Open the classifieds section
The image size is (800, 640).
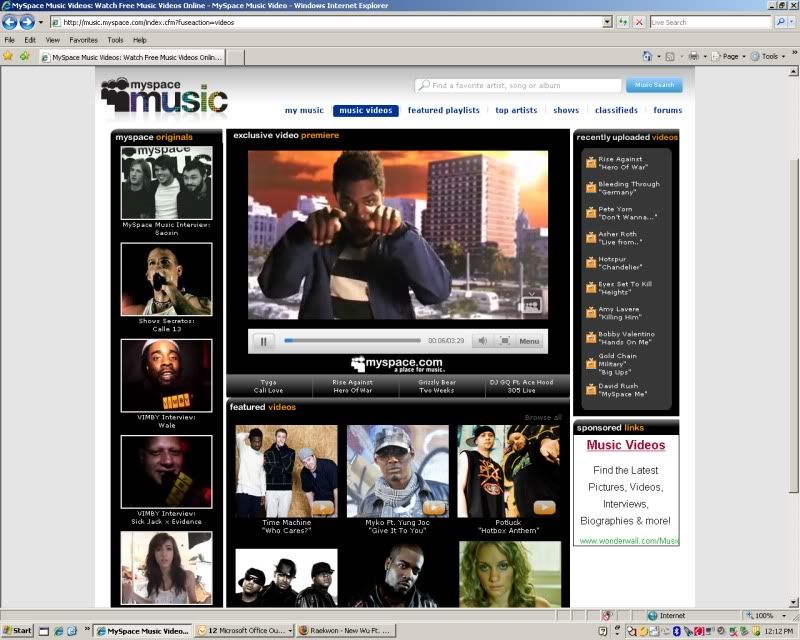tap(616, 110)
